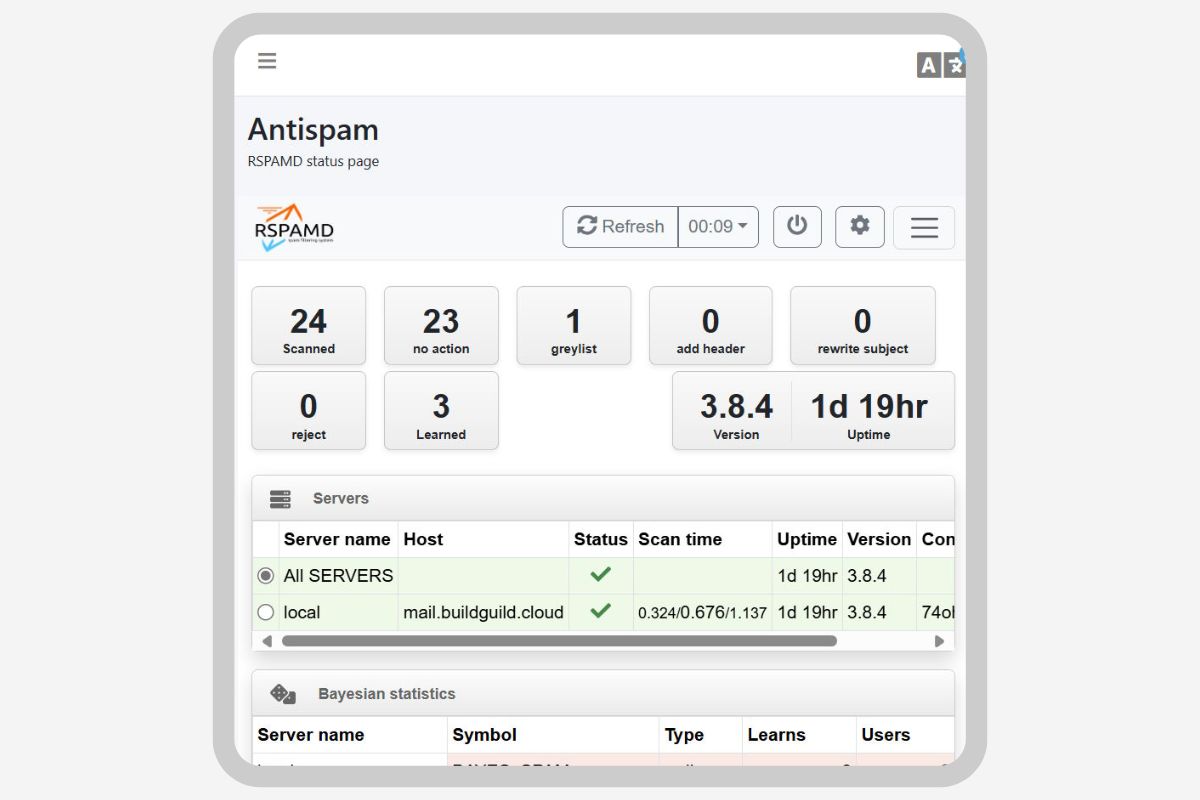Click the Scan time column header
This screenshot has height=800, width=1200.
pyautogui.click(x=680, y=539)
